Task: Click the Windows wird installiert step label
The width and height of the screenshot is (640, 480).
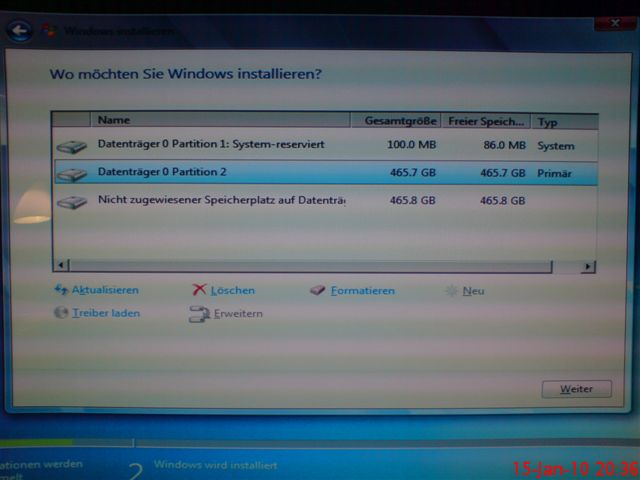Action: point(216,465)
